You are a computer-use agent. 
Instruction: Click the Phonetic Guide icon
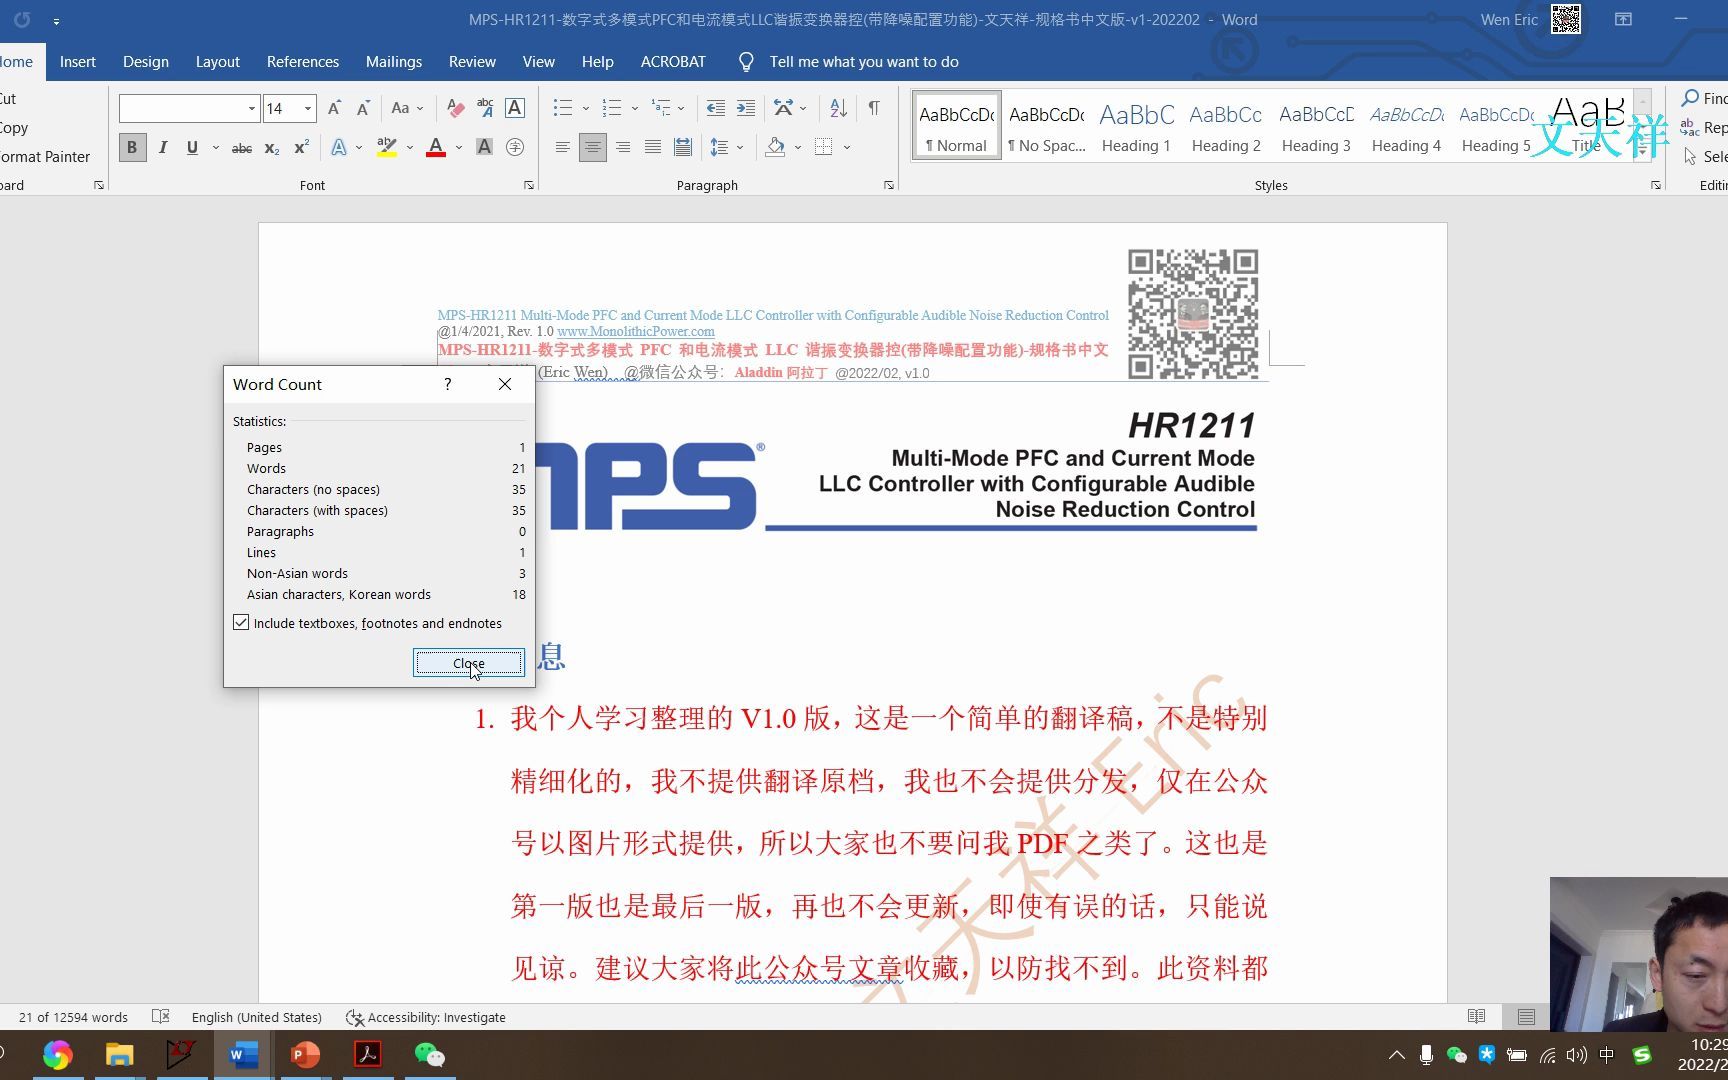485,107
